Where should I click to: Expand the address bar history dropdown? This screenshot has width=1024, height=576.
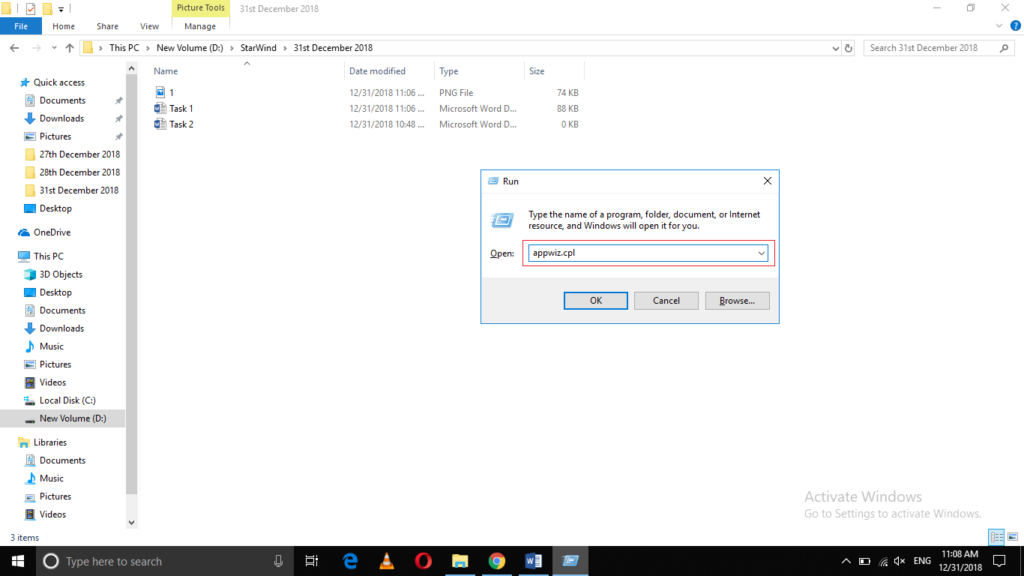point(835,48)
